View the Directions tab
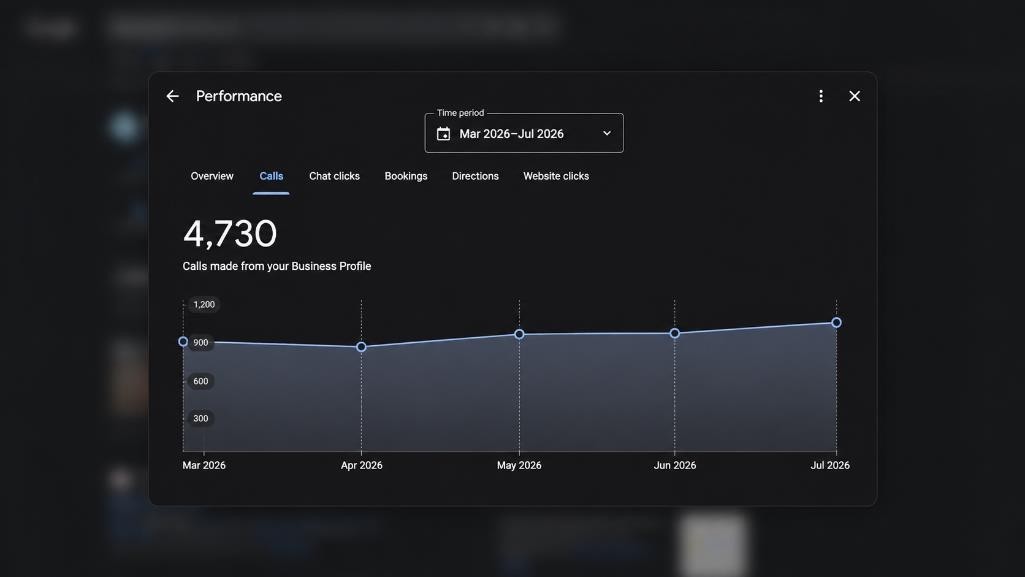Image resolution: width=1025 pixels, height=577 pixels. coord(475,176)
